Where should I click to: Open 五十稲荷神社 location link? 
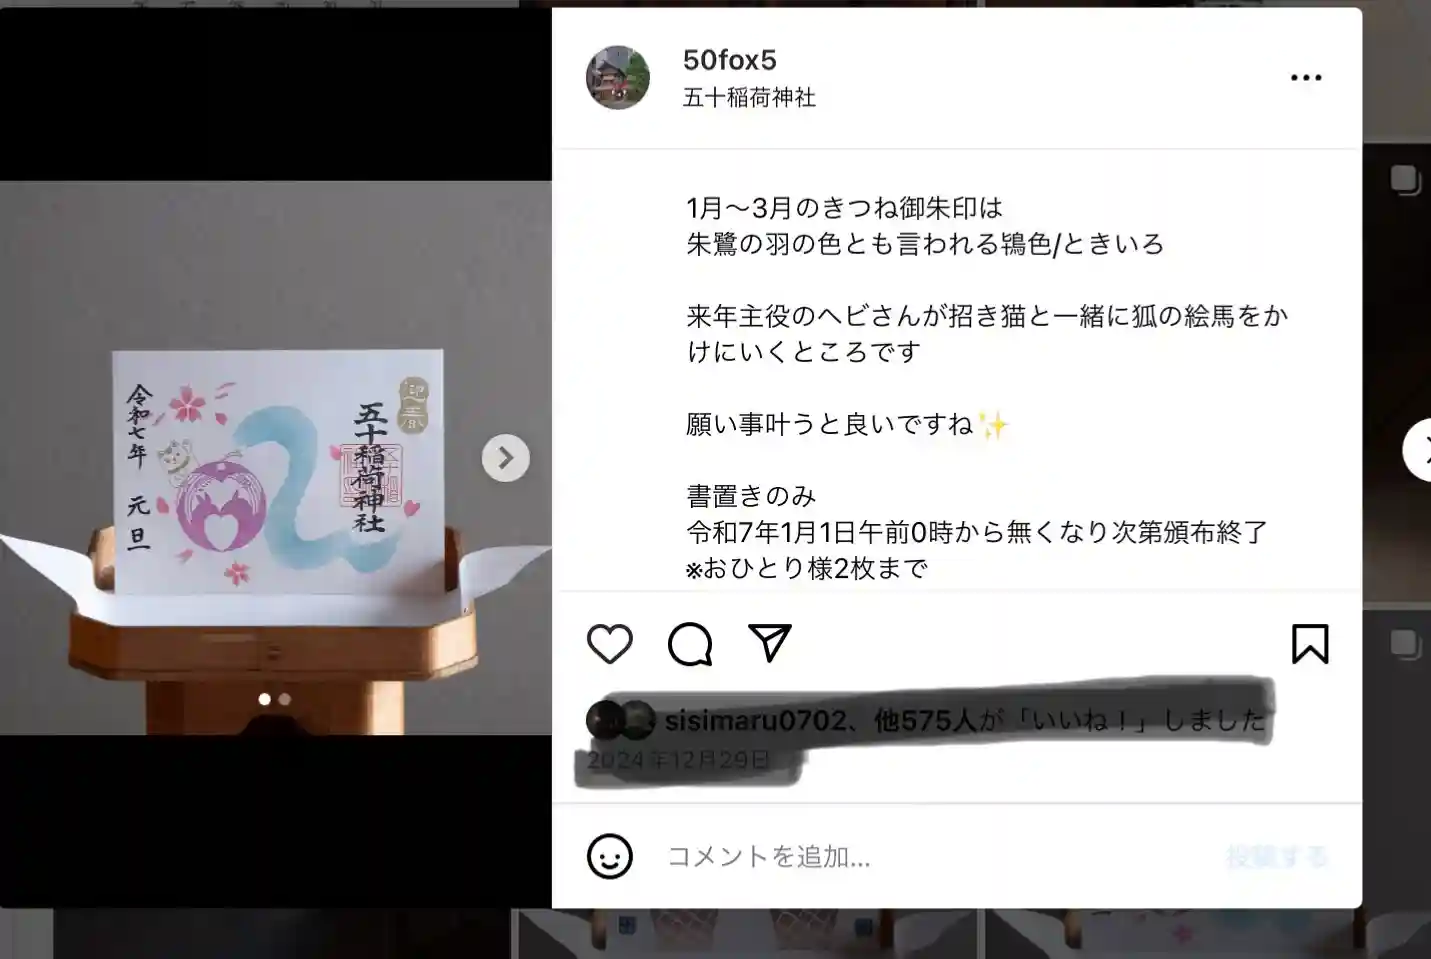tap(749, 97)
